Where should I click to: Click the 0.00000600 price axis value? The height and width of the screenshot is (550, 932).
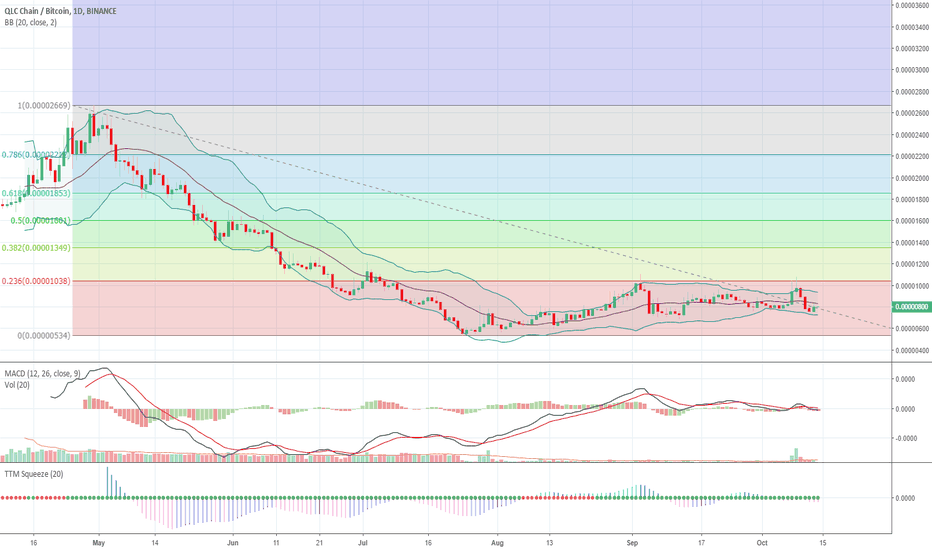912,329
